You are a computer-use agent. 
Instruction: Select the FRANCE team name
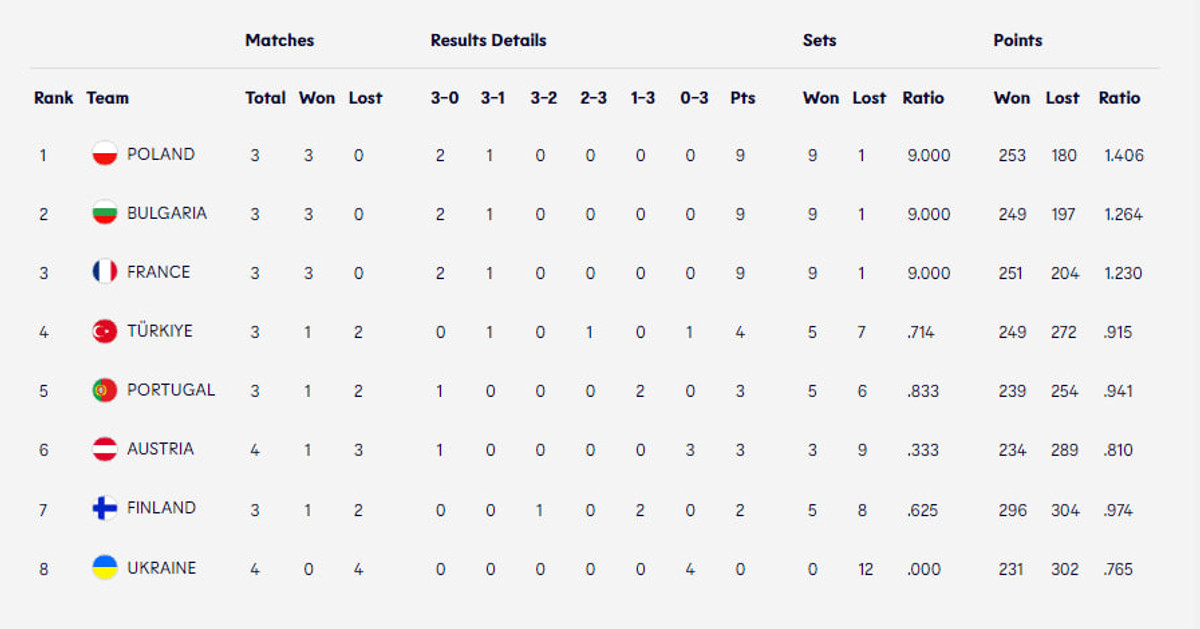pyautogui.click(x=158, y=272)
